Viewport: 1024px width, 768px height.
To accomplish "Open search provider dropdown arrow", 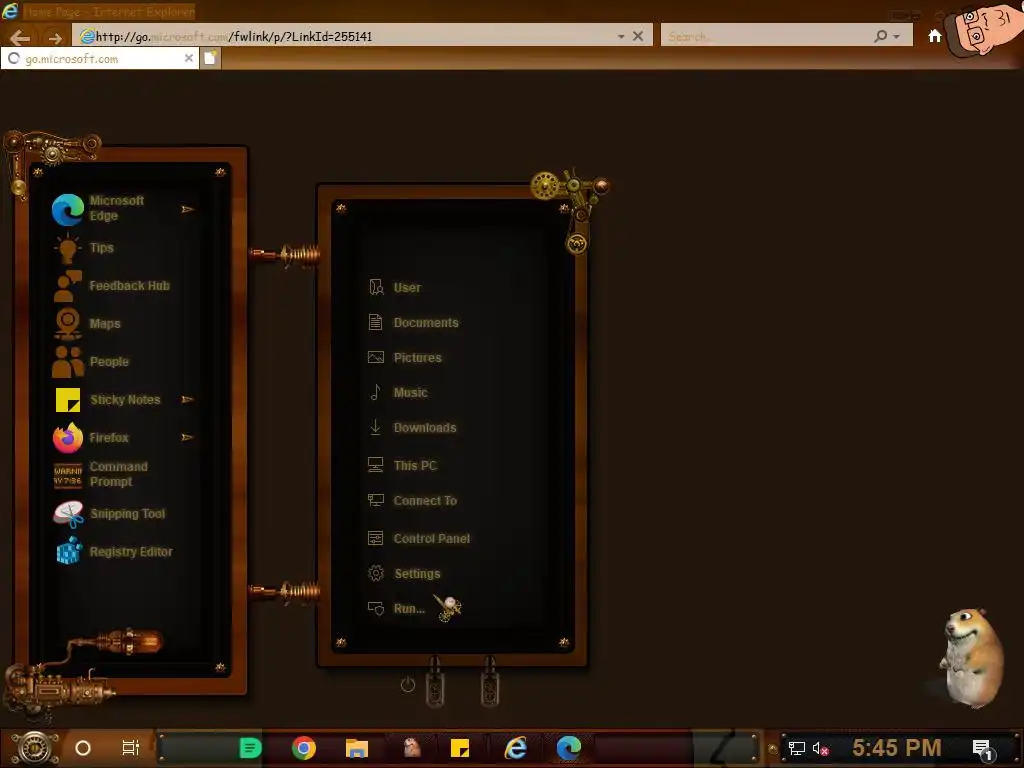I will [897, 37].
